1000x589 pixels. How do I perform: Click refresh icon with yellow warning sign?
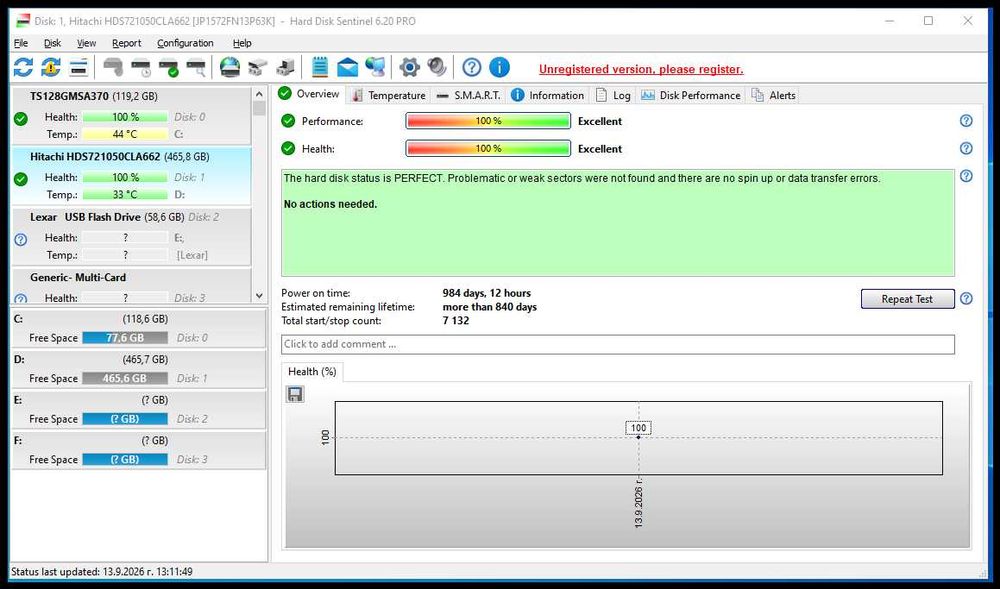[x=51, y=67]
